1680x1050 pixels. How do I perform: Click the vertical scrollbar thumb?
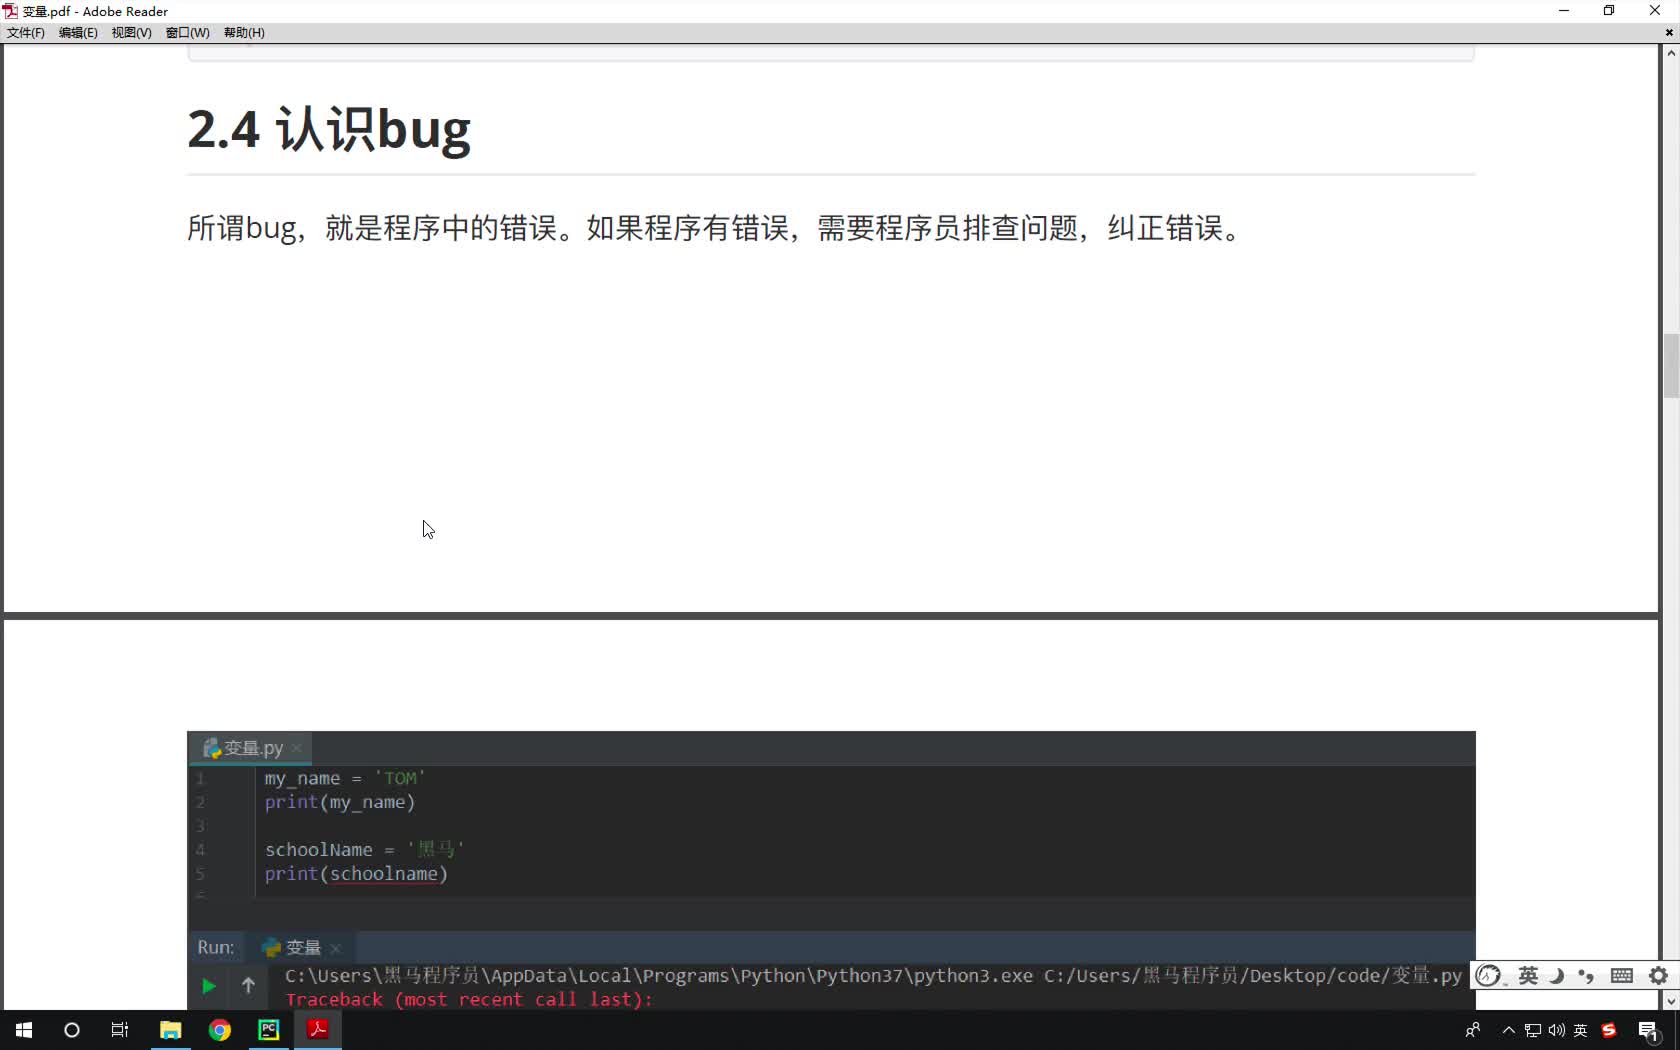pos(1671,366)
